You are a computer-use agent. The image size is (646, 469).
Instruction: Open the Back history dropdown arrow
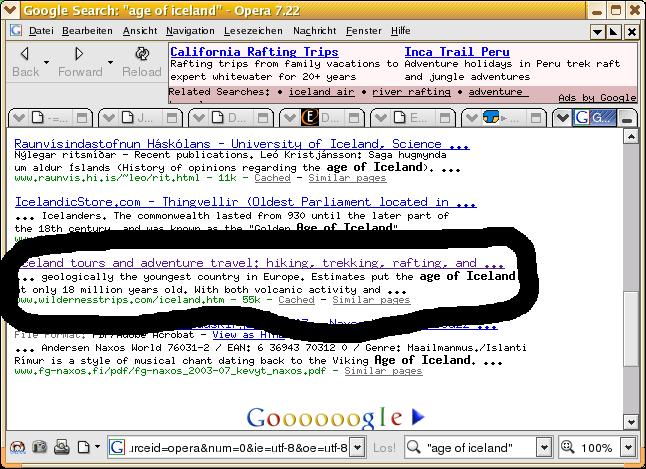pyautogui.click(x=46, y=62)
